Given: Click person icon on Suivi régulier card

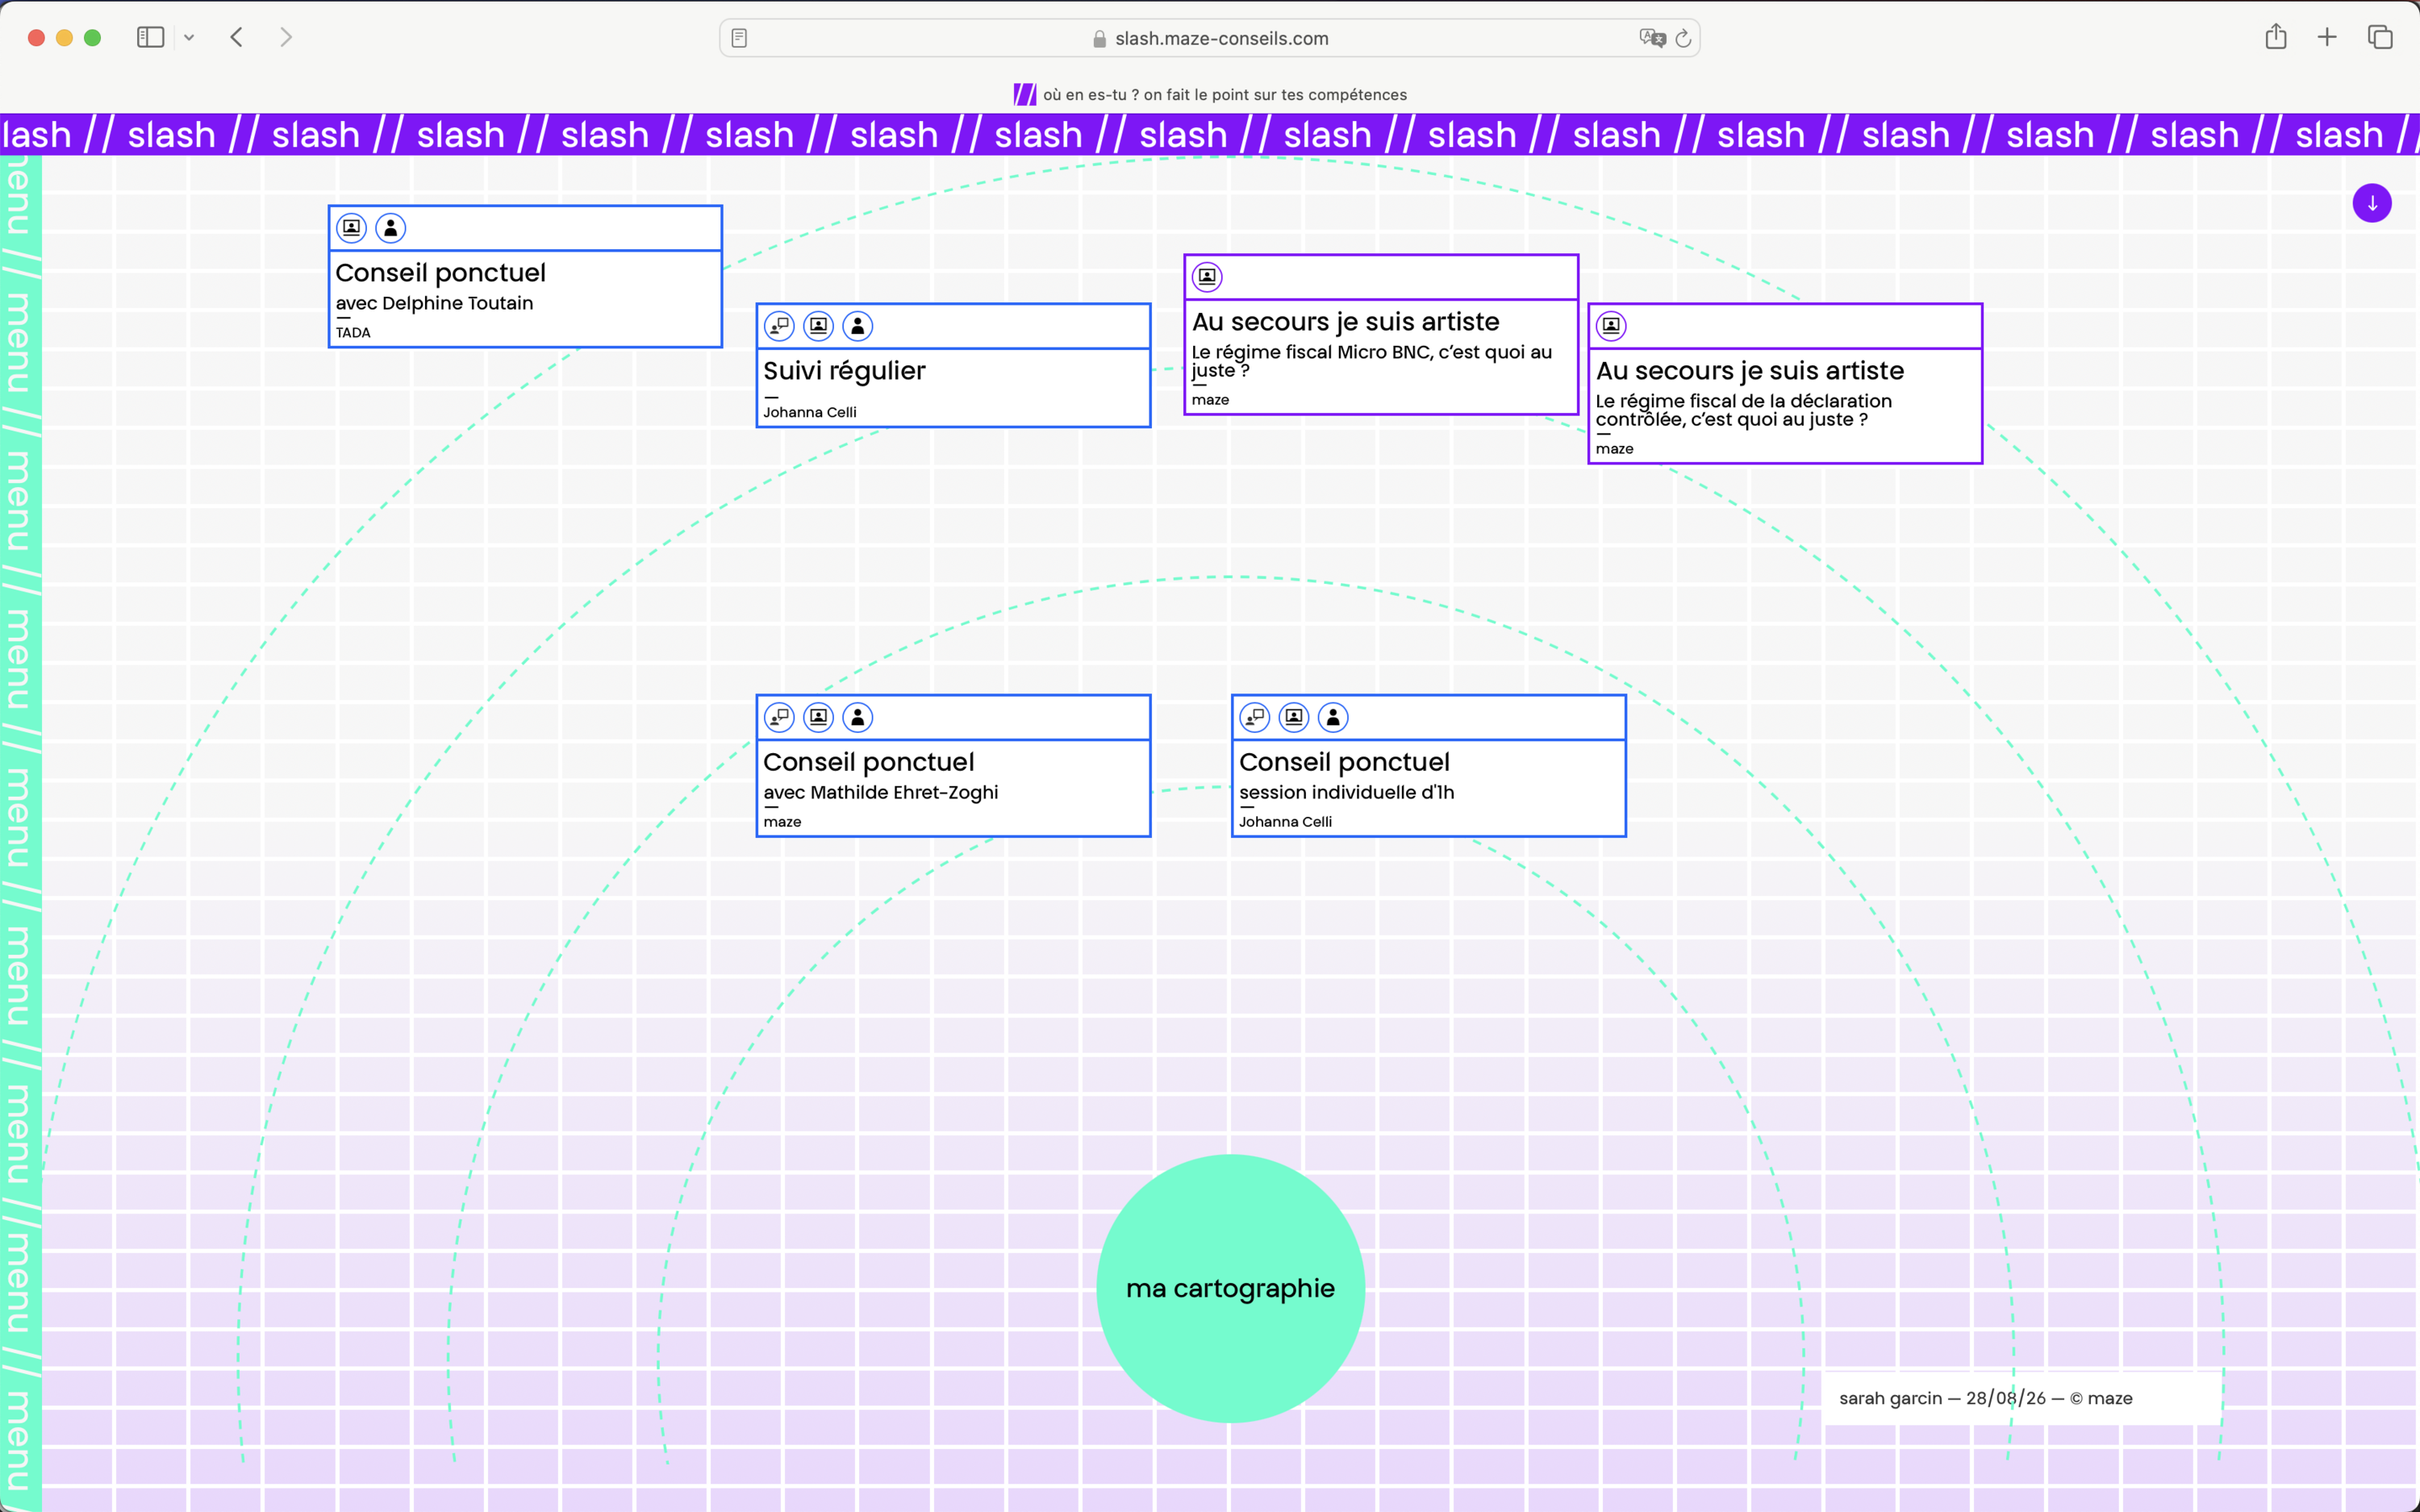Looking at the screenshot, I should [x=858, y=326].
